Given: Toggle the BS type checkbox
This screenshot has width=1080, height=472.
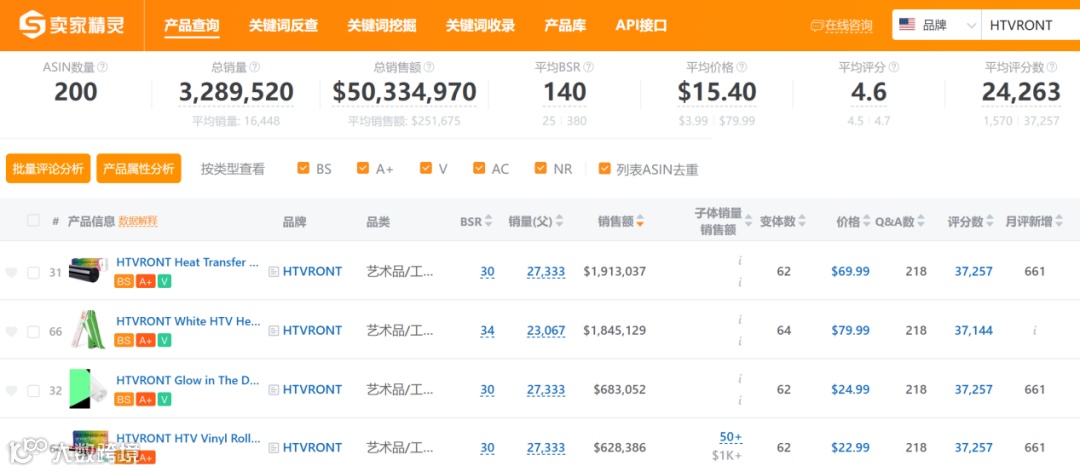Looking at the screenshot, I should pyautogui.click(x=303, y=168).
